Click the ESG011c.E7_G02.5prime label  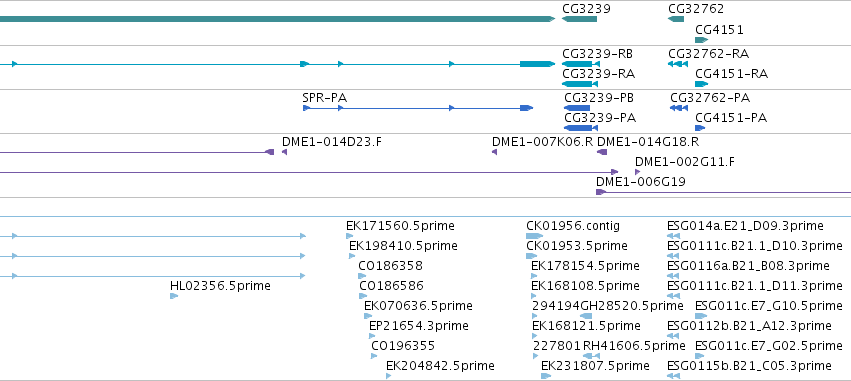click(x=769, y=346)
